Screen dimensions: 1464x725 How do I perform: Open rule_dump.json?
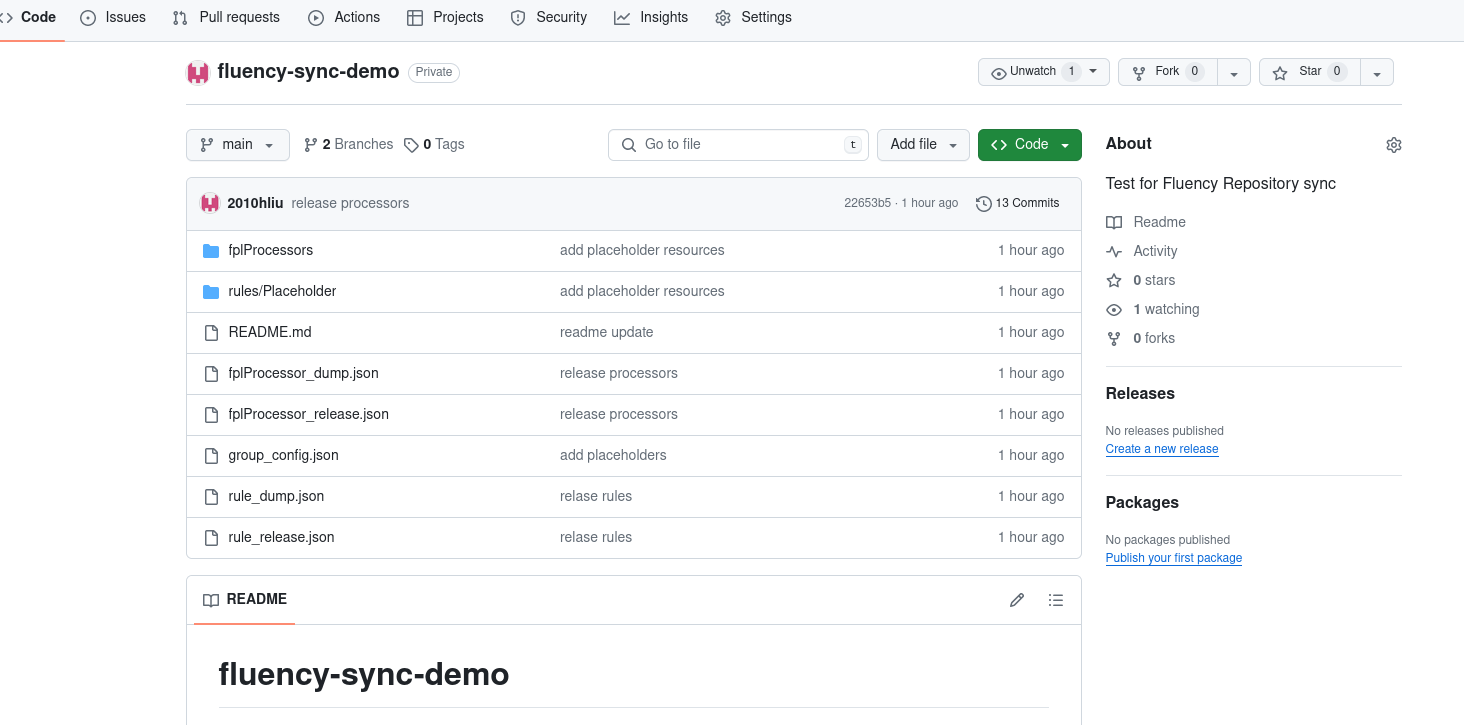coord(276,496)
